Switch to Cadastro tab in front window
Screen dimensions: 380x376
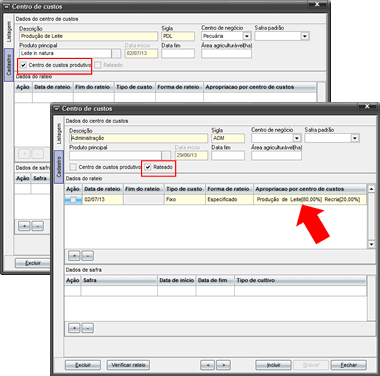pos(59,167)
